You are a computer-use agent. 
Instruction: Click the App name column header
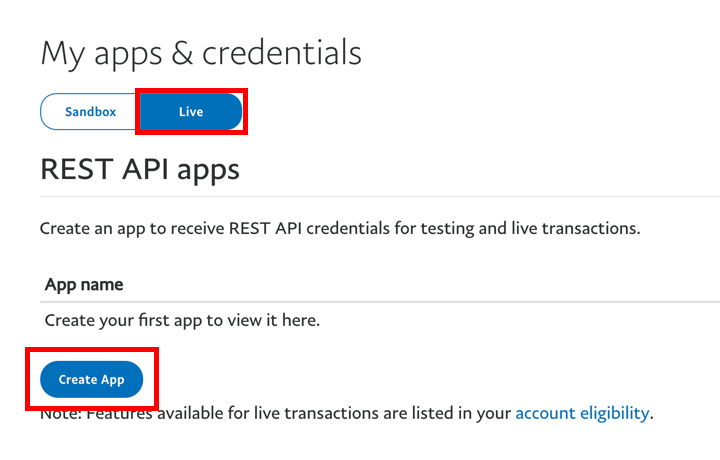click(x=84, y=284)
